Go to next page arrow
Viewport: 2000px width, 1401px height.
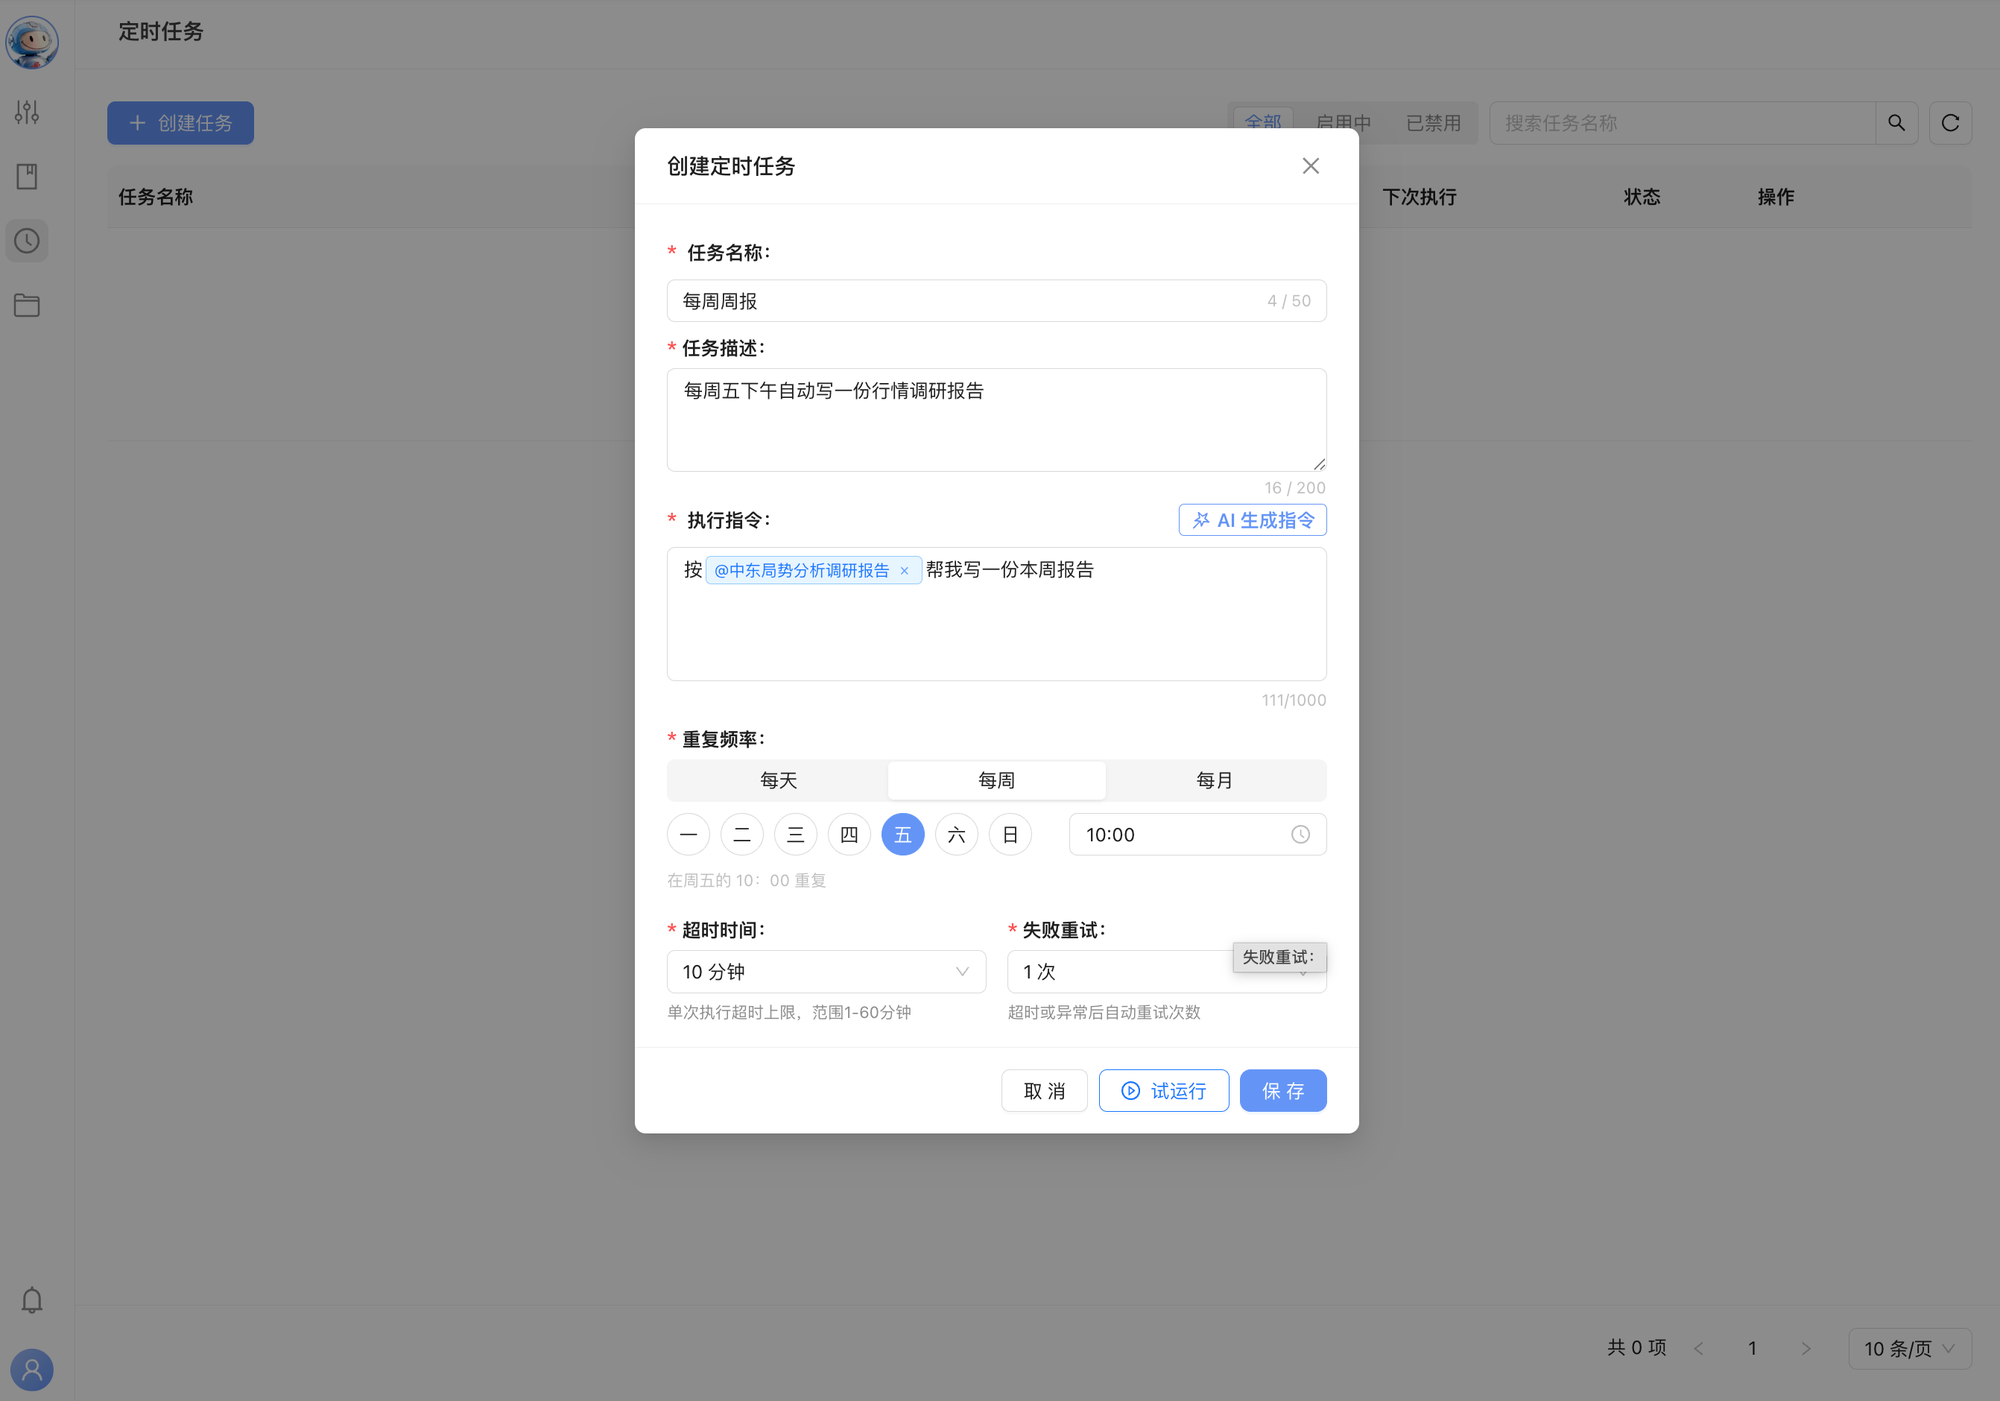[x=1805, y=1348]
